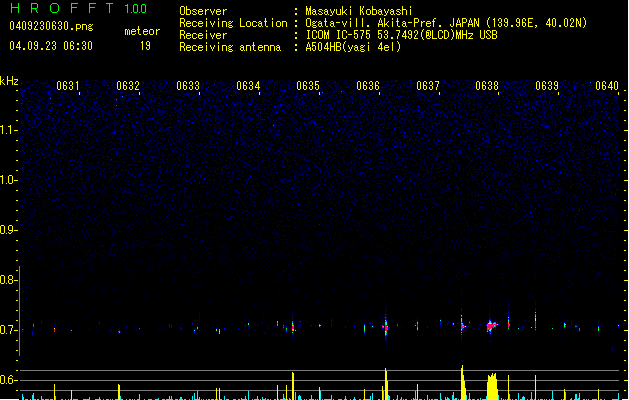Click the meteor echo just before 0635

pos(293,327)
